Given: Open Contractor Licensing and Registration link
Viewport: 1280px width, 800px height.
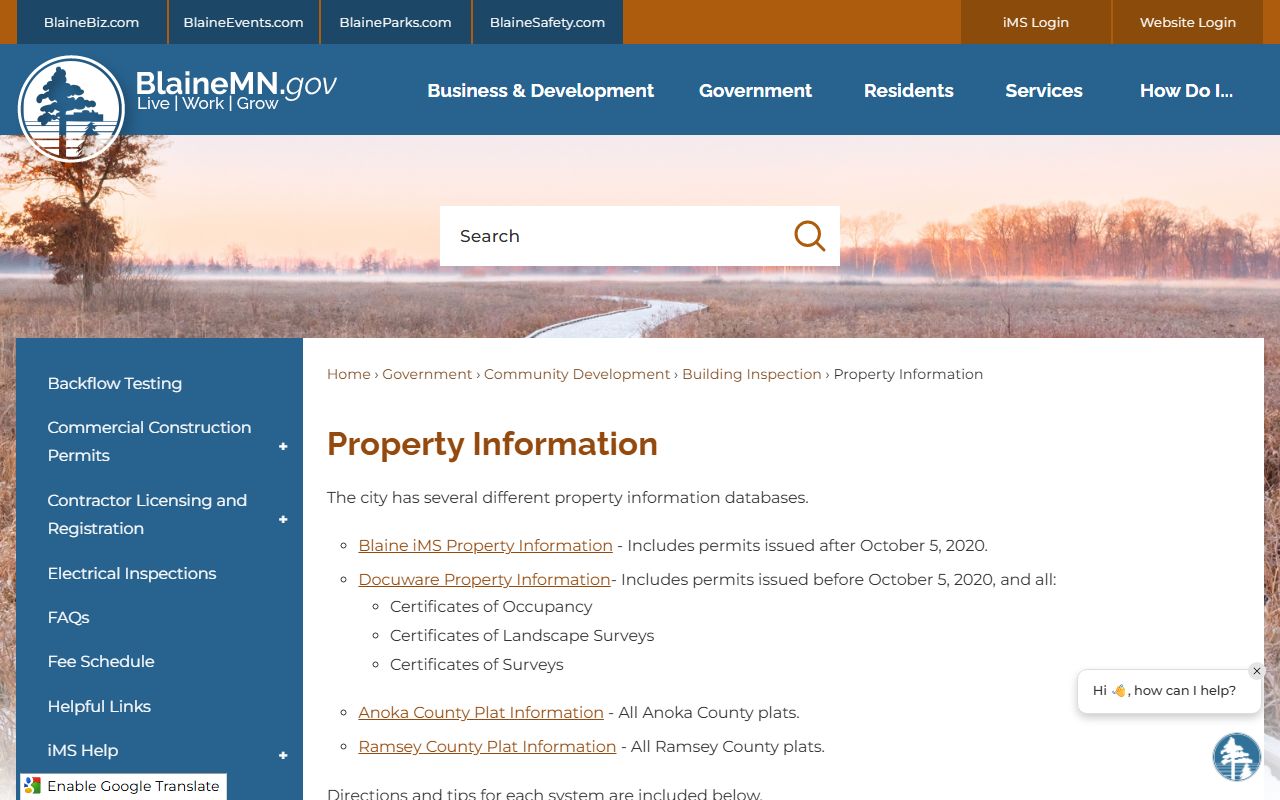Looking at the screenshot, I should 147,514.
